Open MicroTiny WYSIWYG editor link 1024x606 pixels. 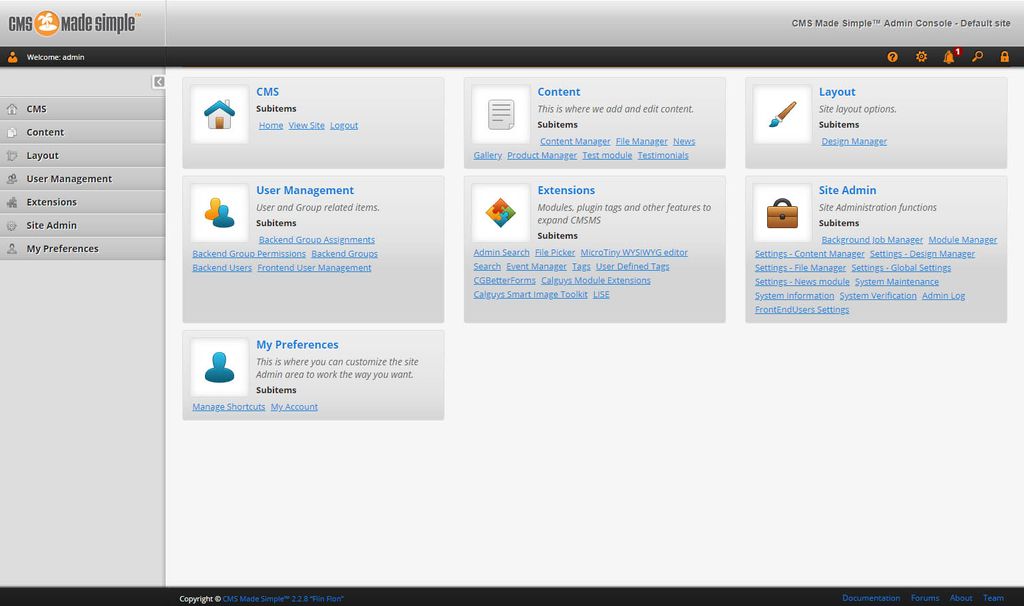(x=634, y=253)
